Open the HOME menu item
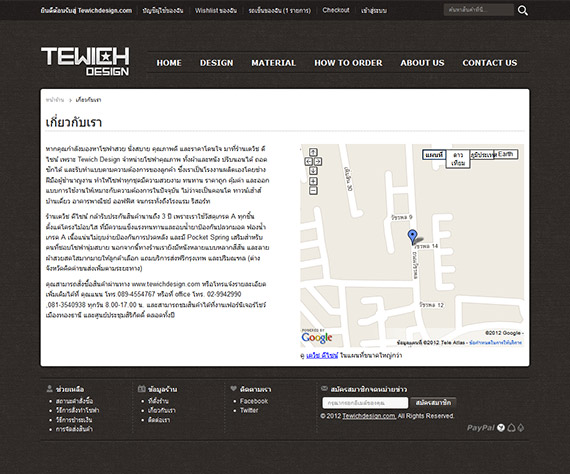Viewport: 570px width, 474px height. pos(169,63)
